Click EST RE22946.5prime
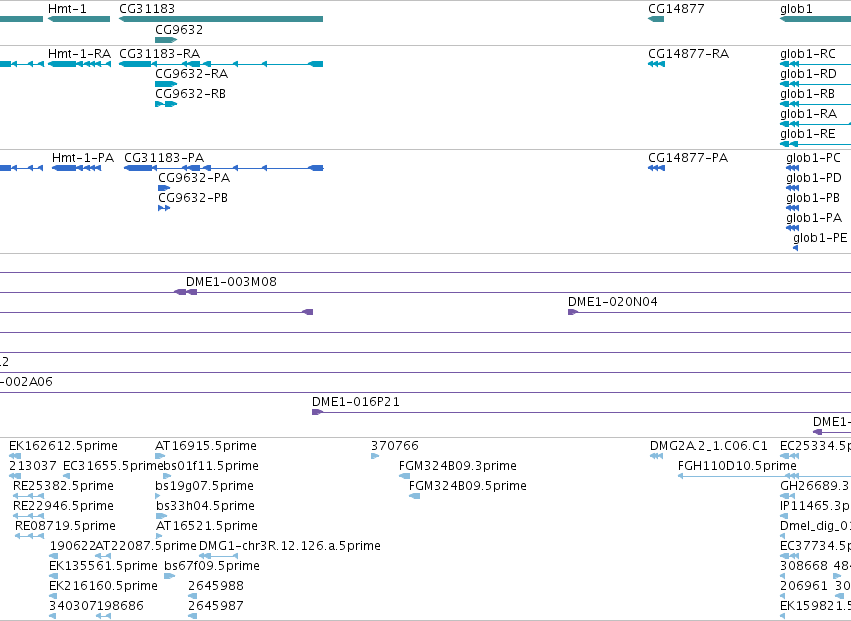Image resolution: width=851 pixels, height=621 pixels. (x=63, y=506)
